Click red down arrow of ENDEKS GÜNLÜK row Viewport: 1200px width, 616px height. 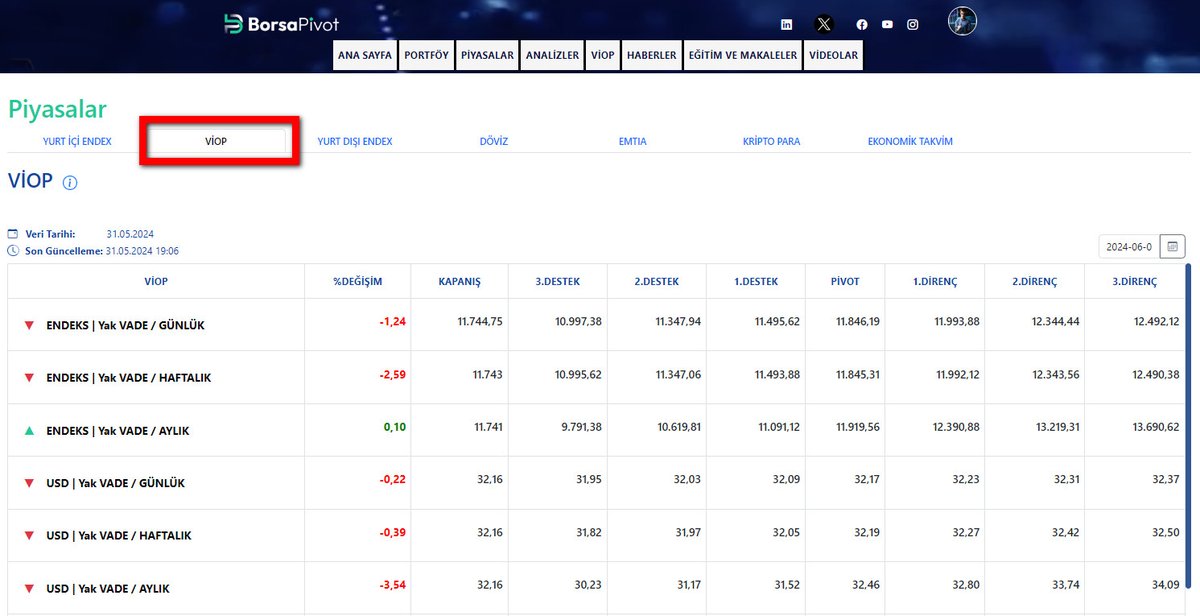29,325
